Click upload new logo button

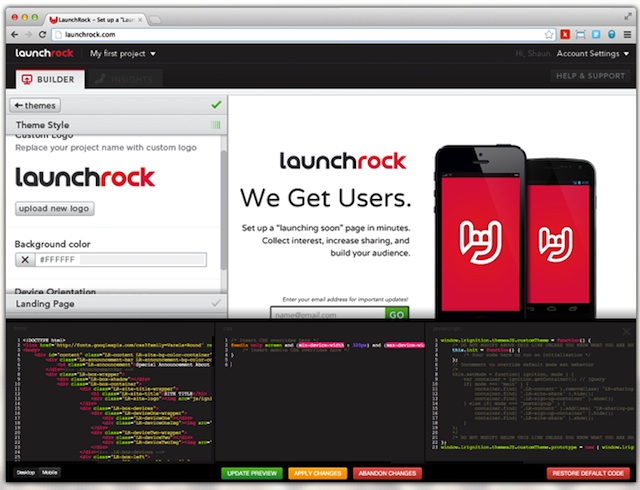click(55, 208)
